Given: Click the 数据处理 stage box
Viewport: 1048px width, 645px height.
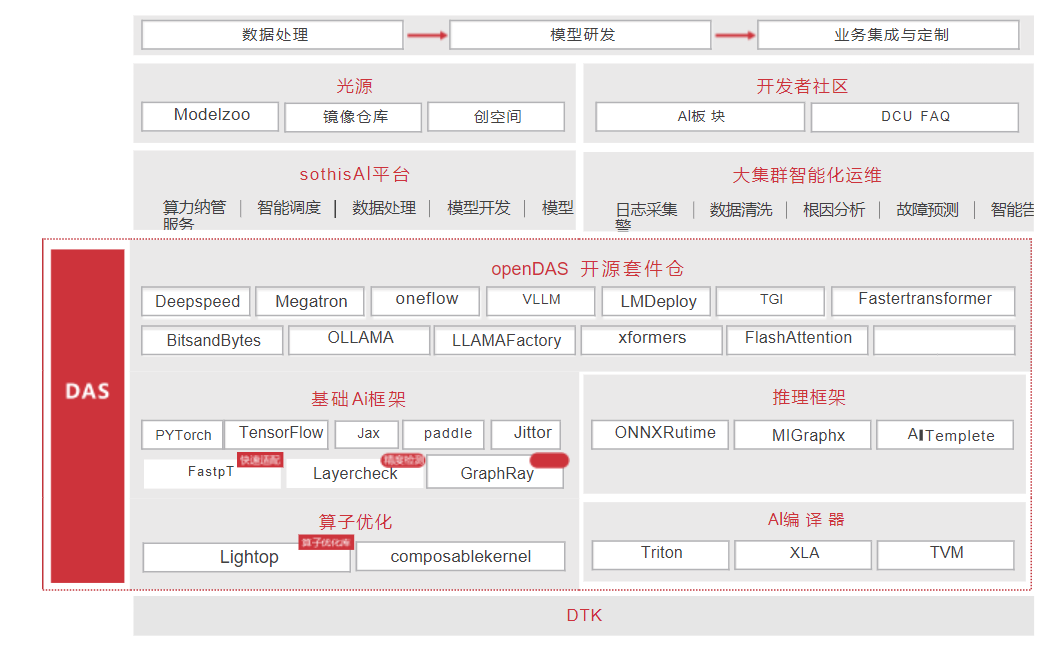Looking at the screenshot, I should pyautogui.click(x=272, y=35).
